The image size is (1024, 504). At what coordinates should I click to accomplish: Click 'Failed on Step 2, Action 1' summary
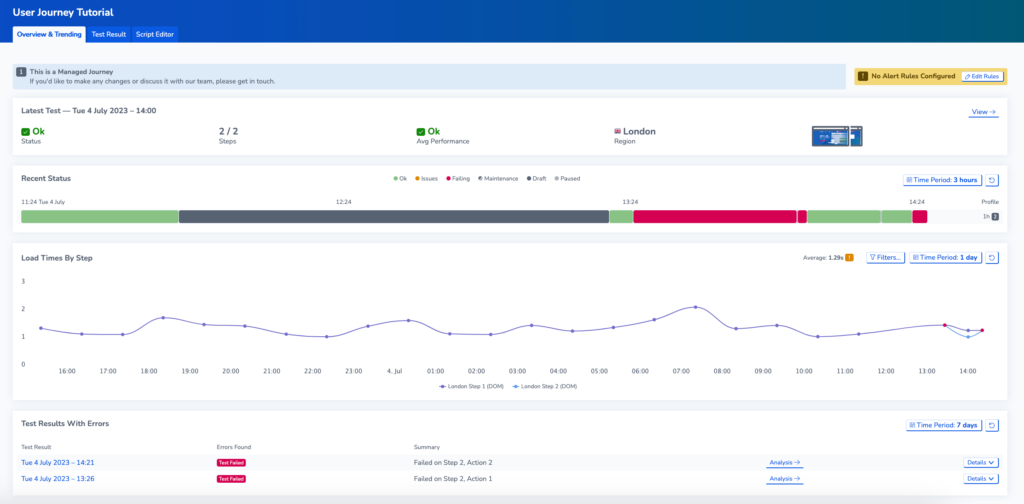coord(453,479)
